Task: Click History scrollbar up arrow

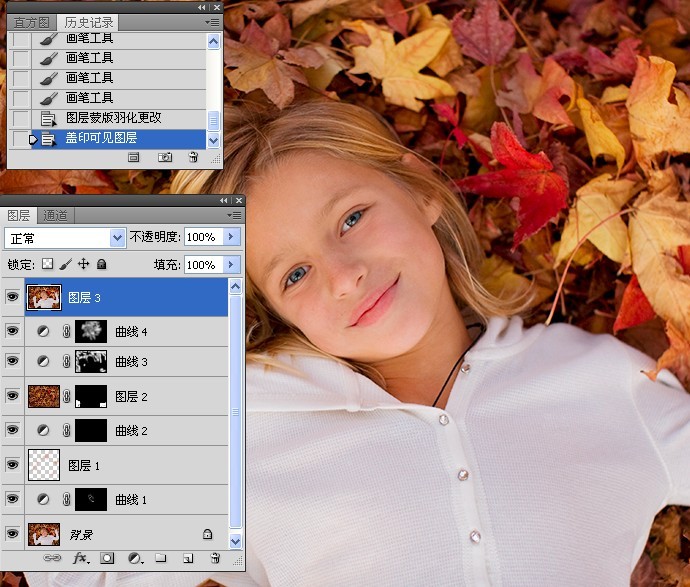Action: 213,42
